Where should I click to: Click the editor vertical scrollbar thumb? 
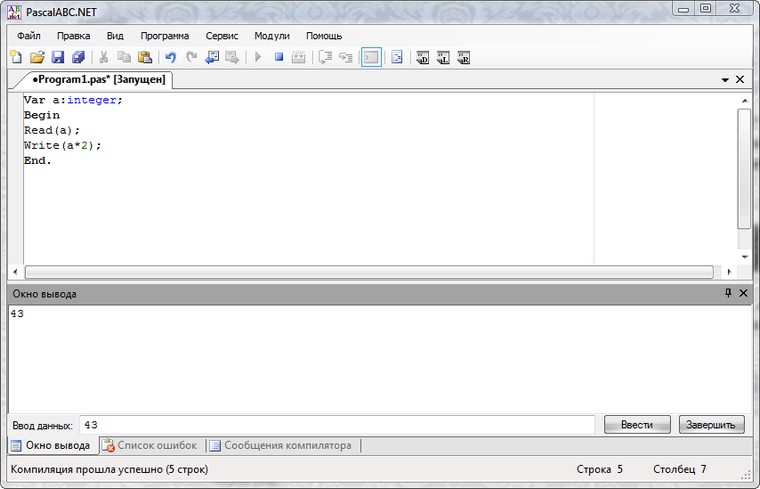pyautogui.click(x=744, y=169)
